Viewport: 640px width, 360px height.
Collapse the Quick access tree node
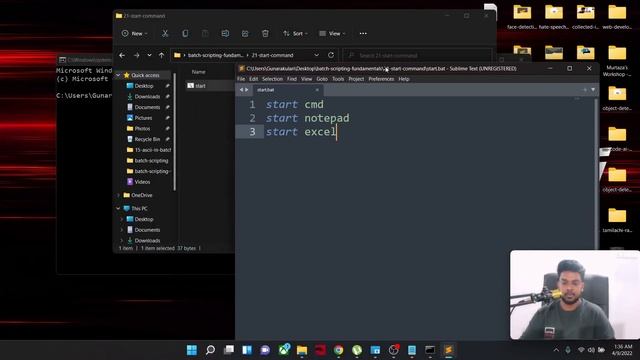point(118,75)
